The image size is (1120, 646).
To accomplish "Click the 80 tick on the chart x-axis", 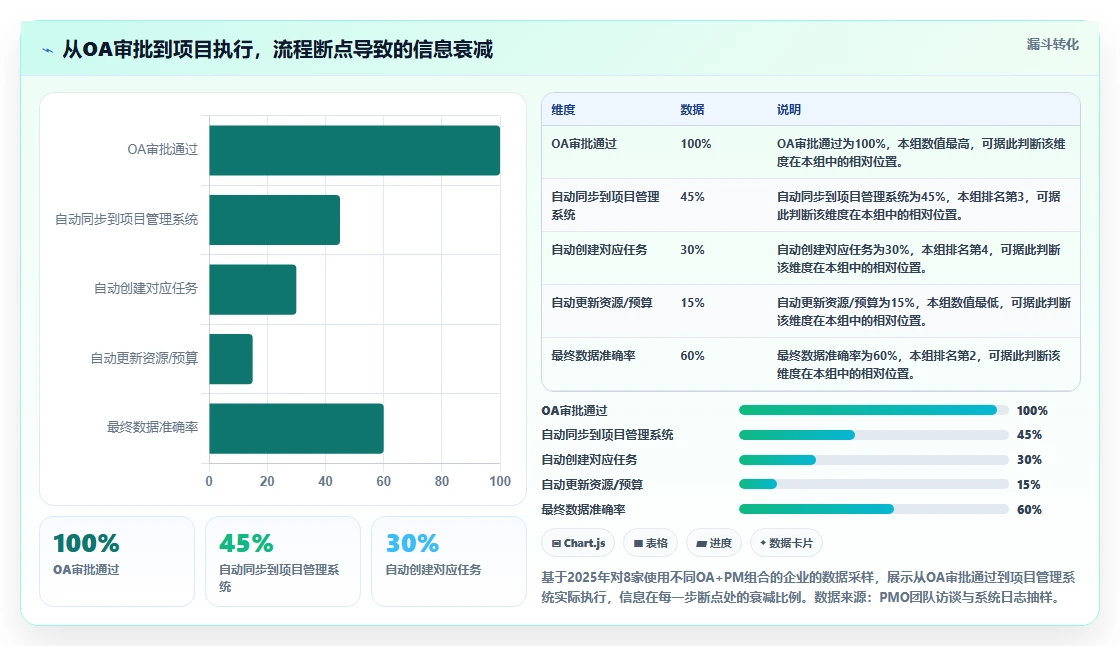I will (441, 481).
